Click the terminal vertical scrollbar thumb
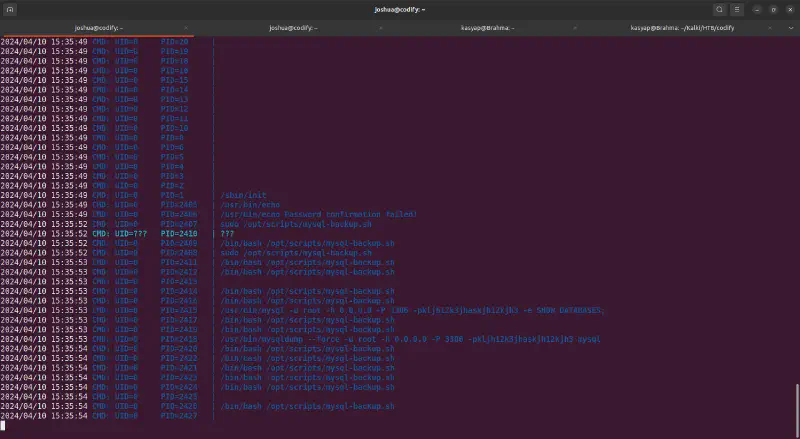The image size is (800, 439). (x=796, y=409)
